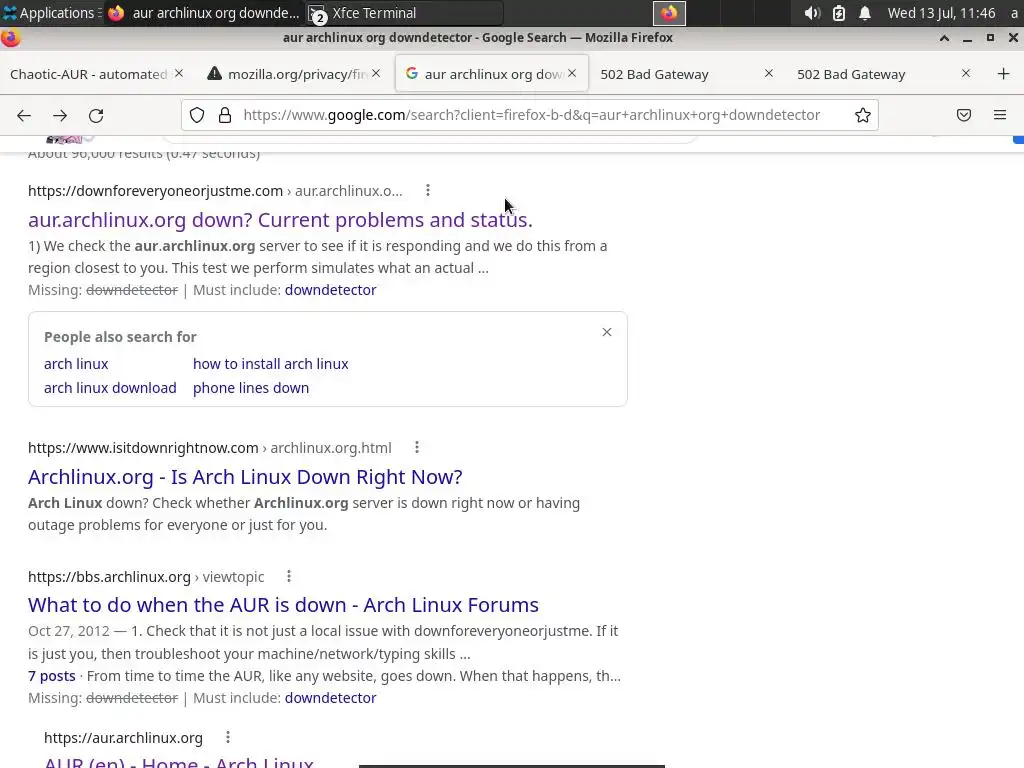Reload the current Google search page
The height and width of the screenshot is (768, 1024).
[96, 116]
